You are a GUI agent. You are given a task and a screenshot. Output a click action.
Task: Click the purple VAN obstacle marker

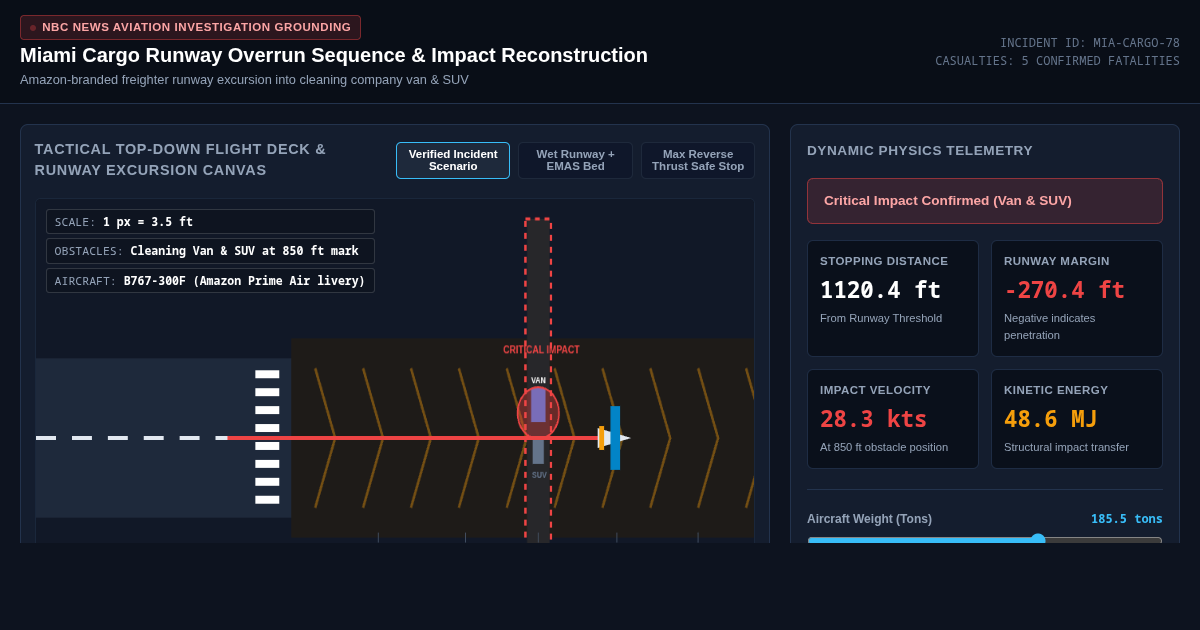pos(538,405)
